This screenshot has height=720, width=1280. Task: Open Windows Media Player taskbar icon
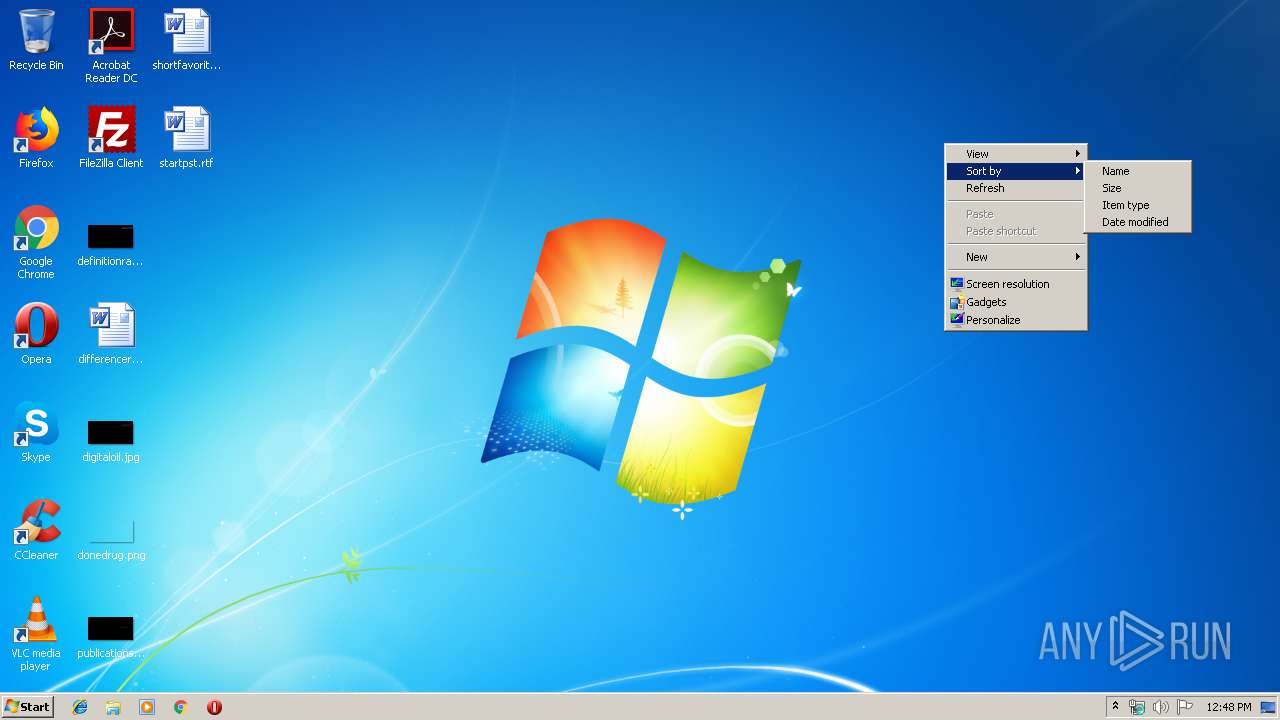tap(147, 707)
